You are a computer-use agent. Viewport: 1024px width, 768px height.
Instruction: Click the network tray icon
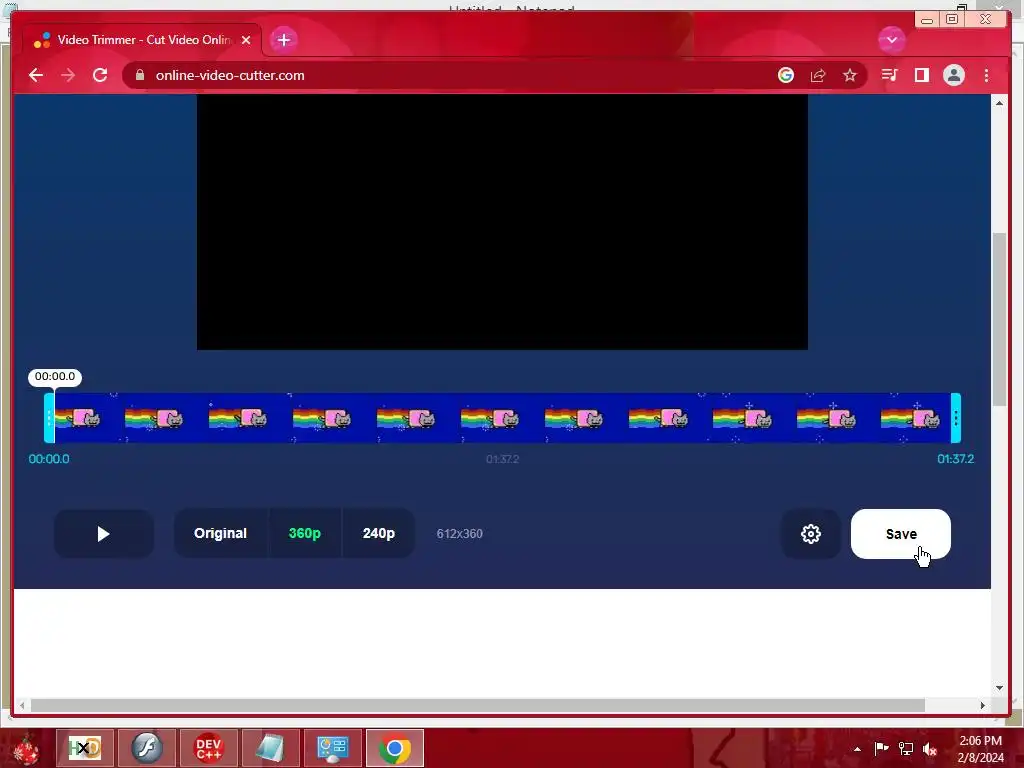[906, 748]
